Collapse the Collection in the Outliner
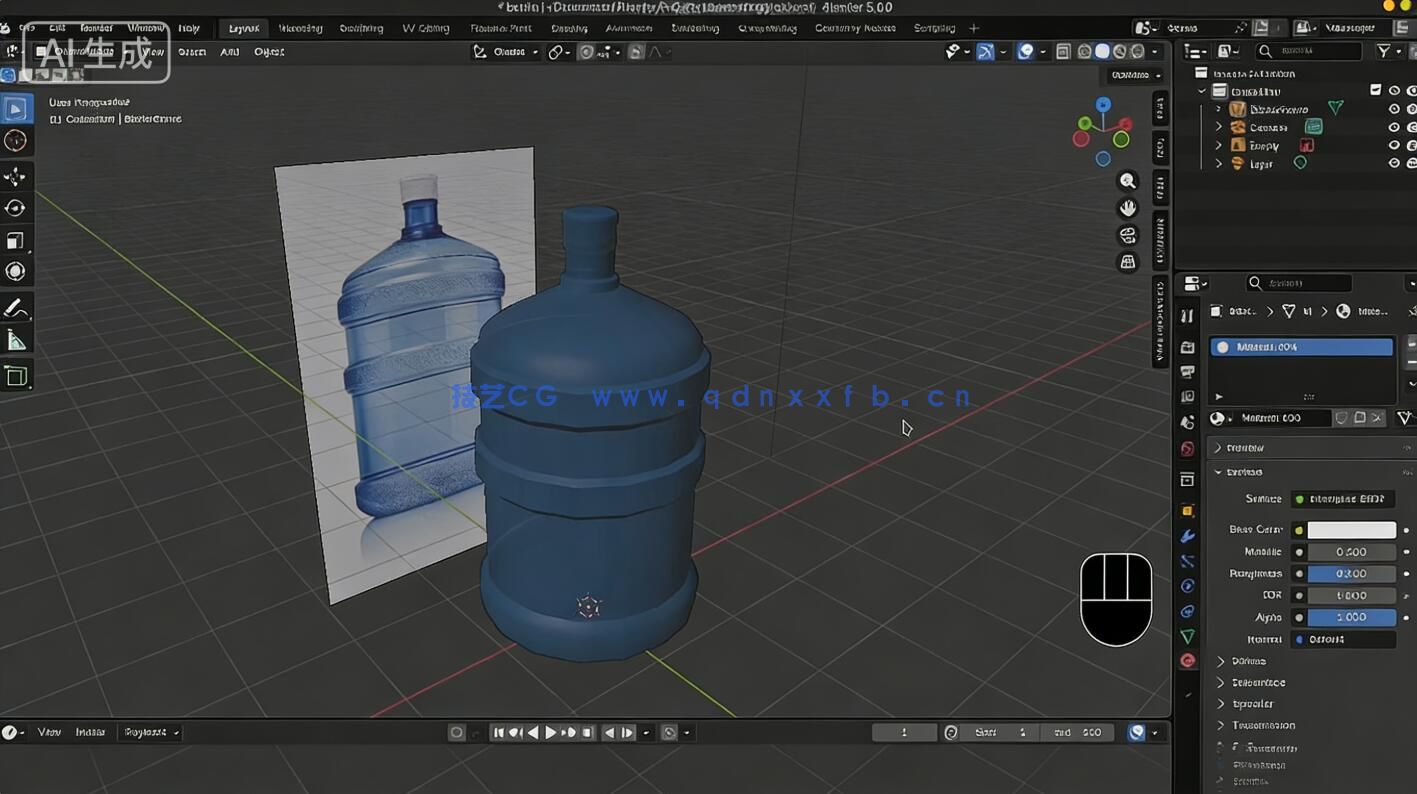This screenshot has height=794, width=1417. pos(1202,91)
